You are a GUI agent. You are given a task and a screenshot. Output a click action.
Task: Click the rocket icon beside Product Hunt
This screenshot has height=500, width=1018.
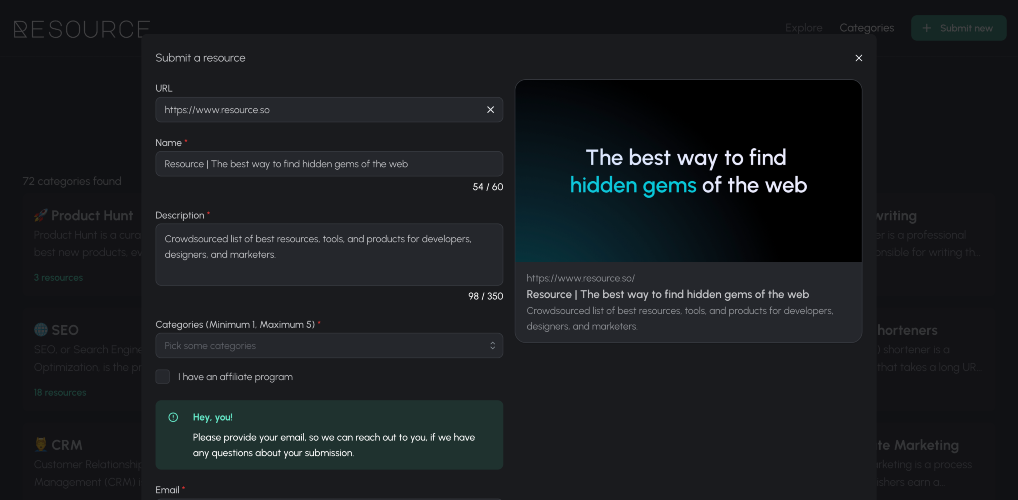point(41,216)
